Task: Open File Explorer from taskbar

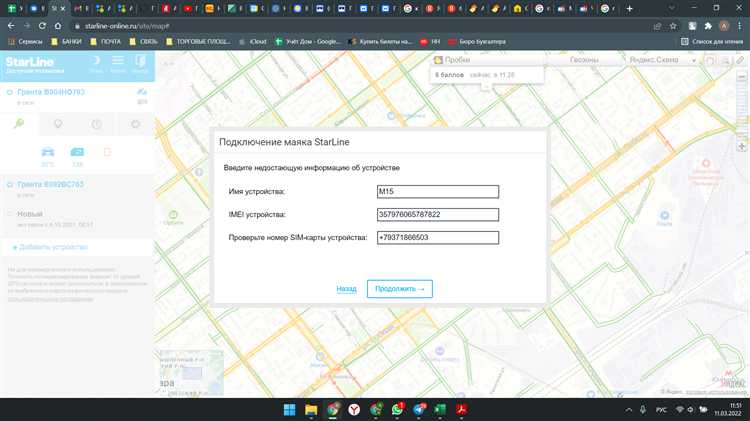Action: (x=311, y=410)
